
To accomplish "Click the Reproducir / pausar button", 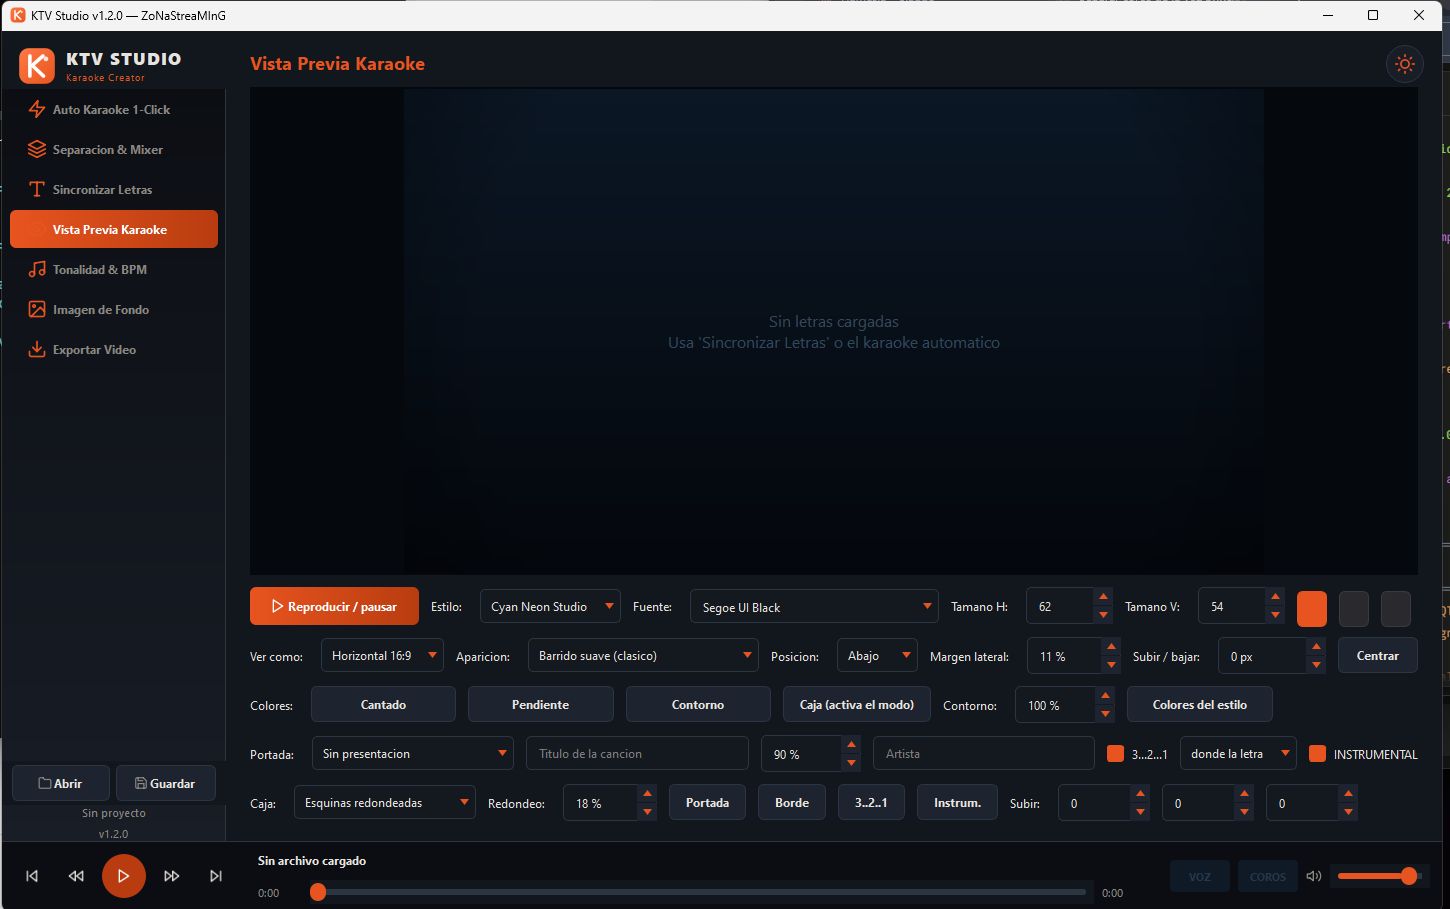I will 334,606.
